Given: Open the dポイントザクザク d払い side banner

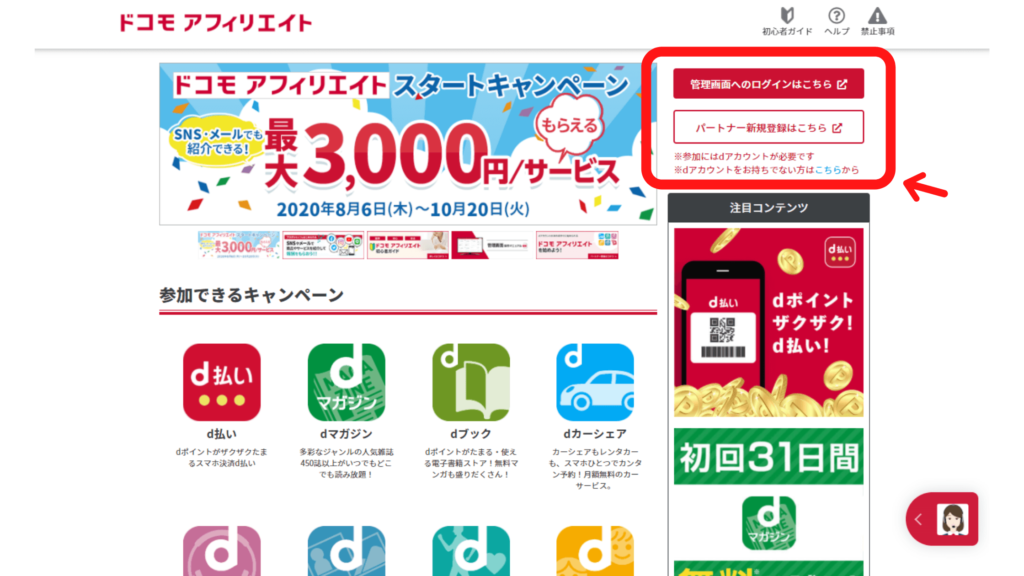Looking at the screenshot, I should pos(769,323).
